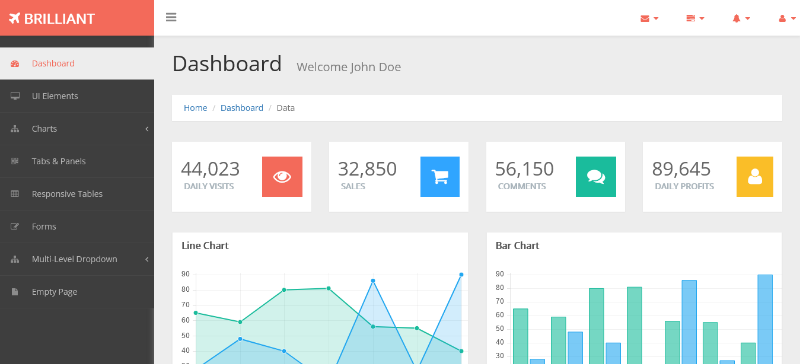800x364 pixels.
Task: Select Dashboard in the sidebar
Action: pos(77,63)
